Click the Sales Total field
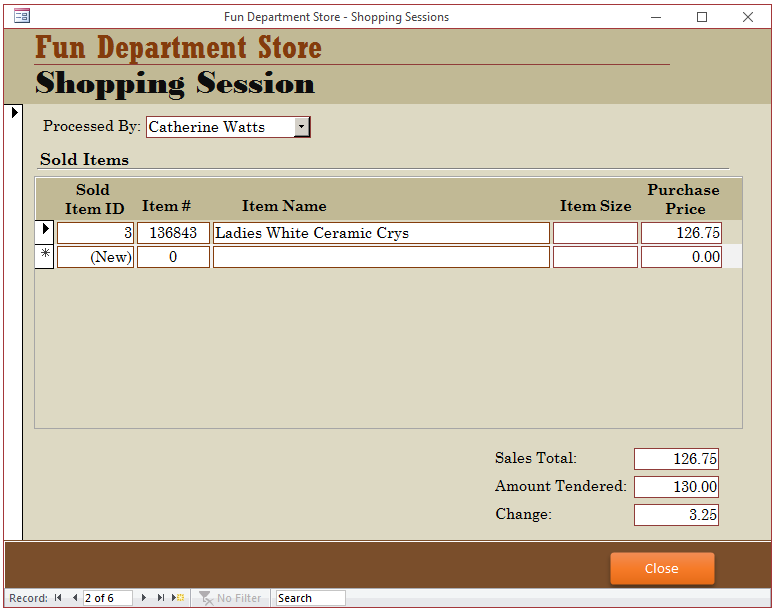 pyautogui.click(x=676, y=459)
